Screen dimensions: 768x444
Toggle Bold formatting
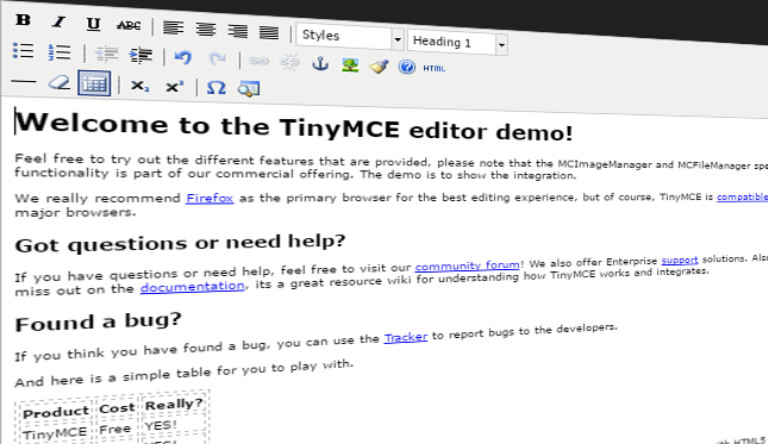tap(23, 20)
